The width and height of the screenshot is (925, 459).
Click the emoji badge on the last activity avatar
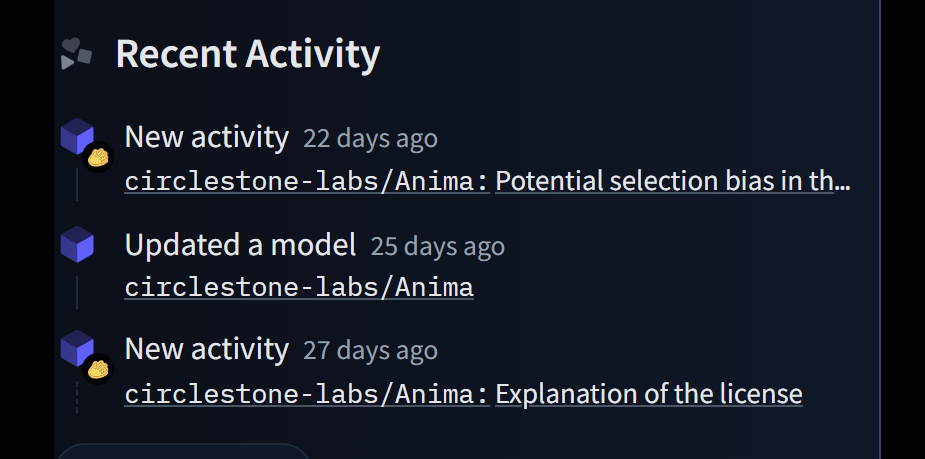[98, 369]
